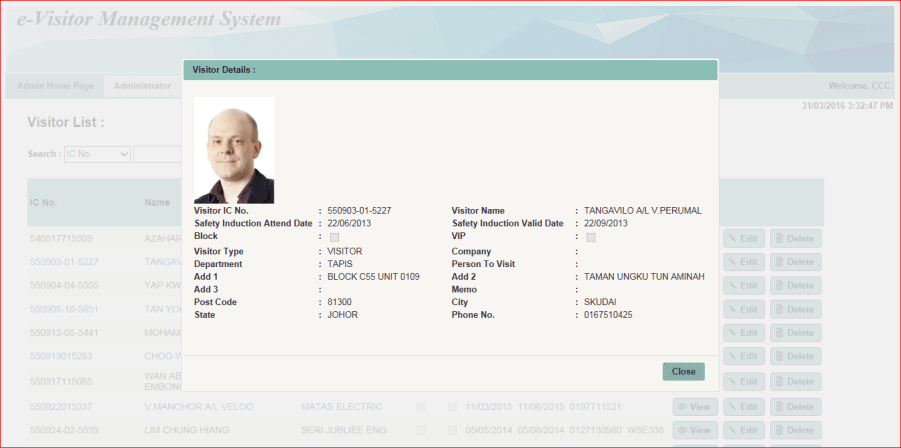Viewport: 901px width, 448px height.
Task: Delete the MATAS ELECTRIC visitor row
Action: 795,407
